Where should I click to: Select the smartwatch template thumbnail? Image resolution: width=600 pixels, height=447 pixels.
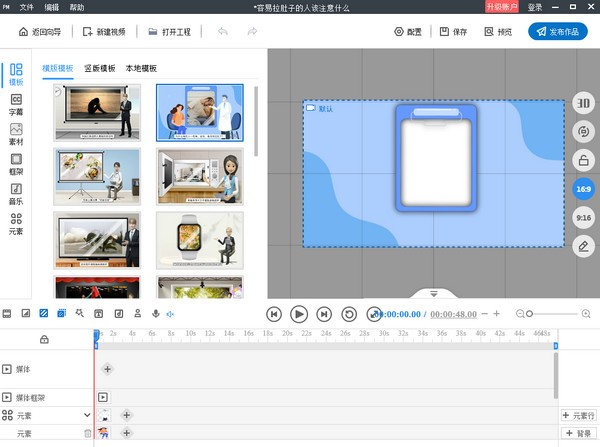[199, 238]
